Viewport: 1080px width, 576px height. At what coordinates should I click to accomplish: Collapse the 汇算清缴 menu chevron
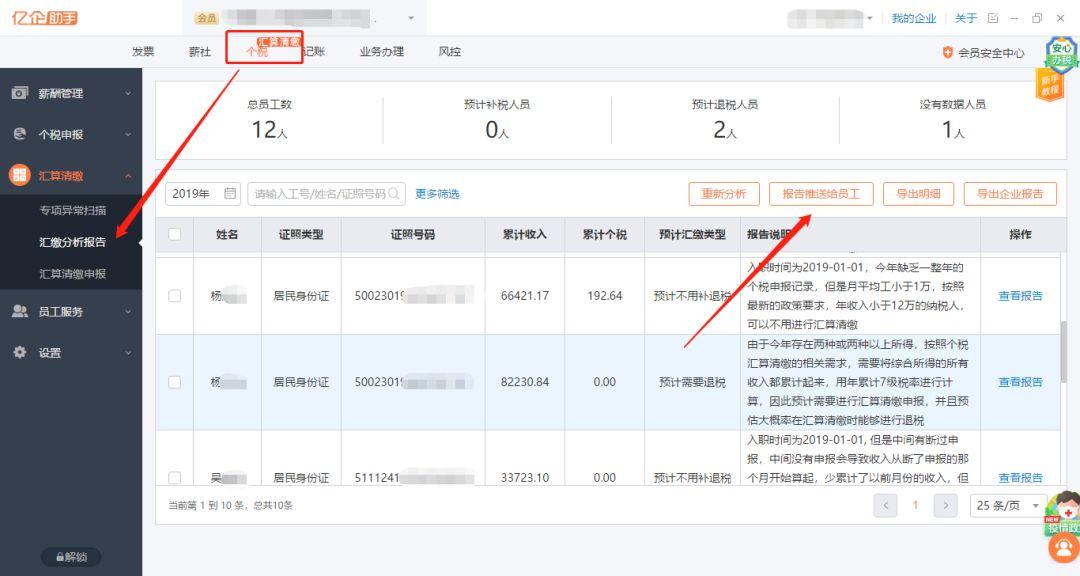[x=128, y=176]
